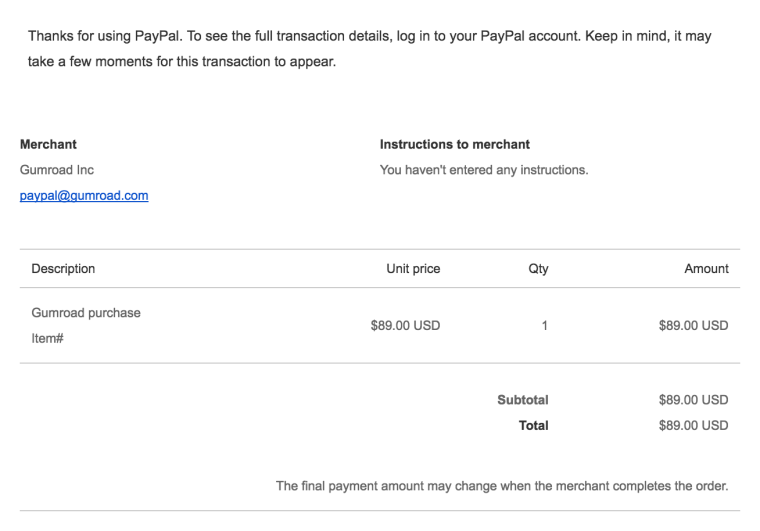The width and height of the screenshot is (760, 531).
Task: Click the $89.00 USD unit price value
Action: pyautogui.click(x=405, y=325)
